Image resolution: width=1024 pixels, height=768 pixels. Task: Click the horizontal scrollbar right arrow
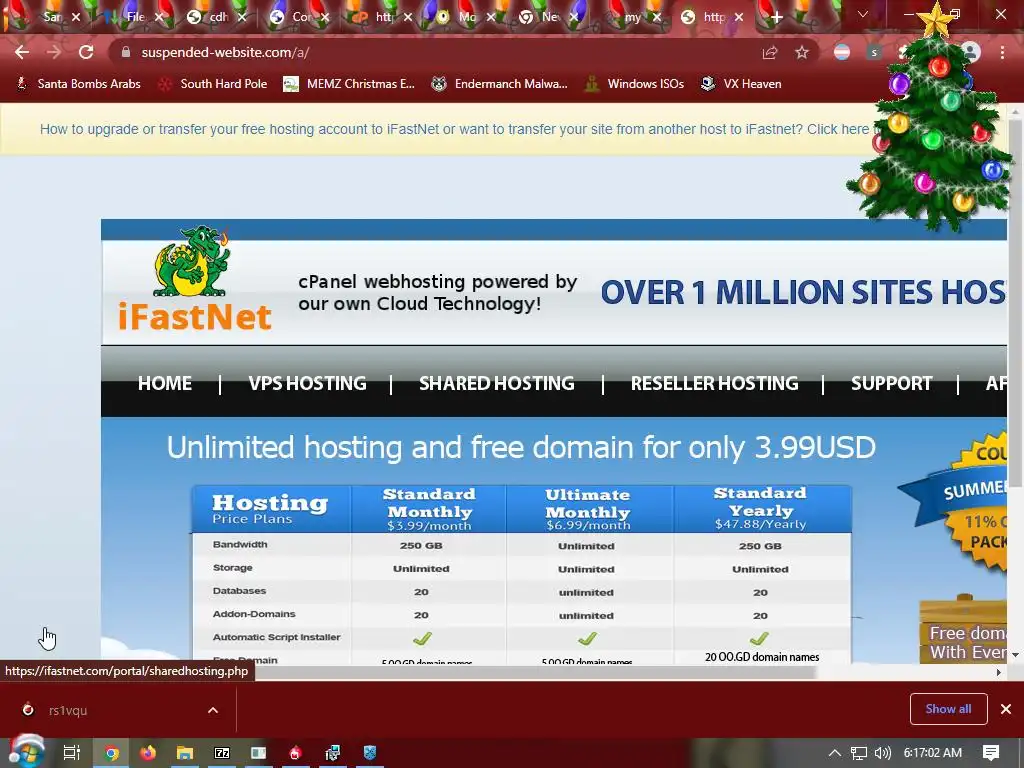pos(999,672)
